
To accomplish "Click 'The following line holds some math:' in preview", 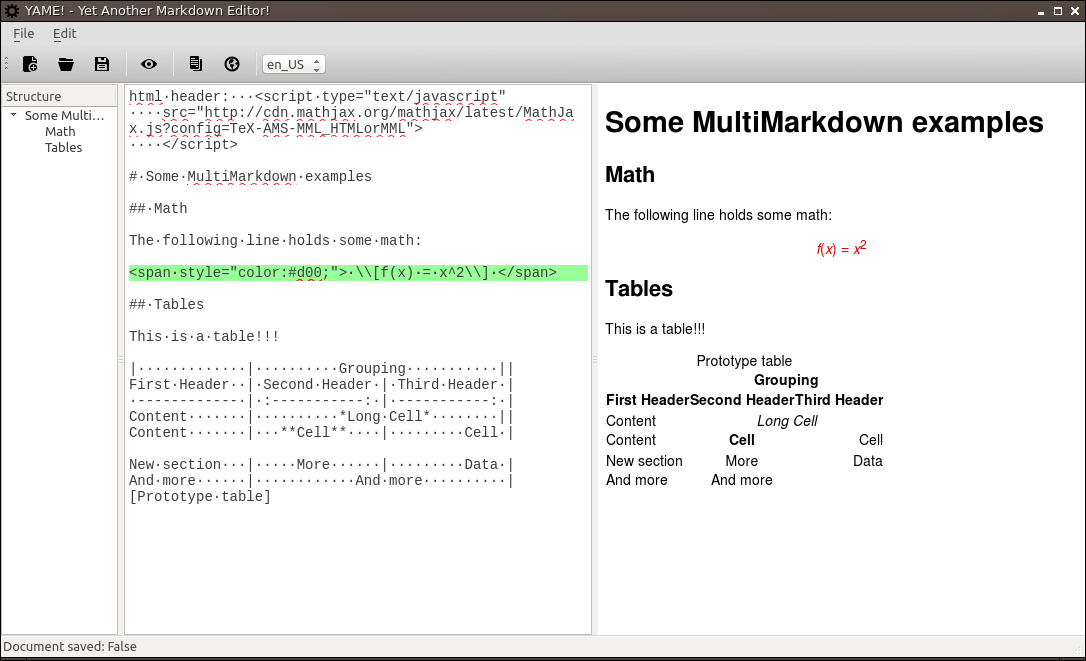I will (x=718, y=215).
